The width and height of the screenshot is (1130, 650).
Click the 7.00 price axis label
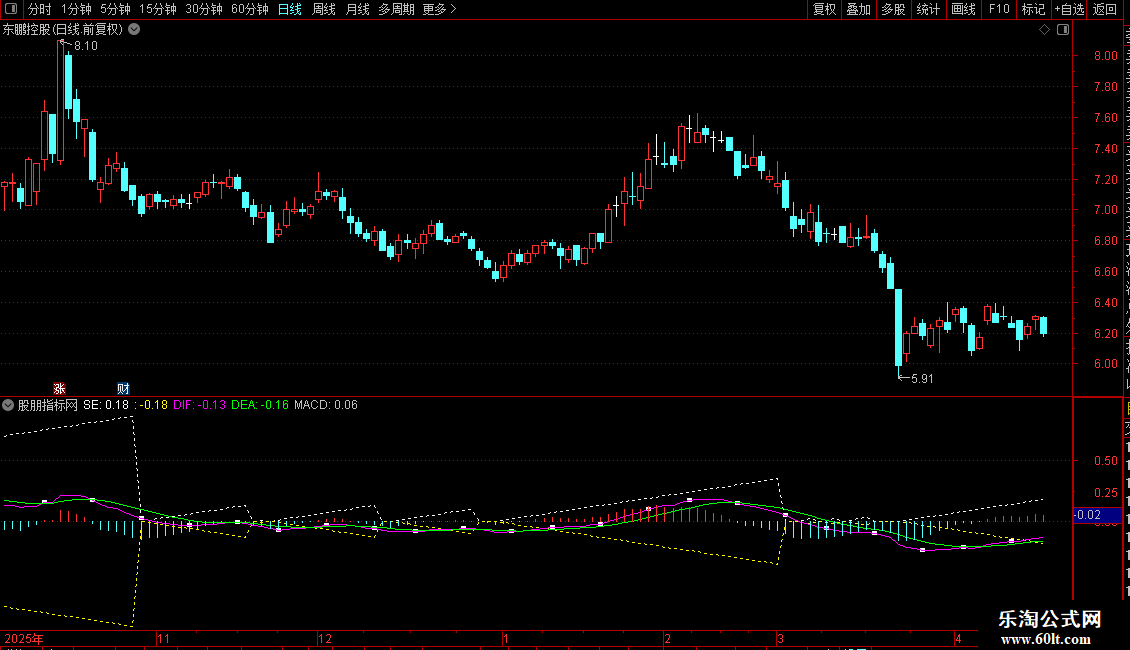(x=1105, y=210)
